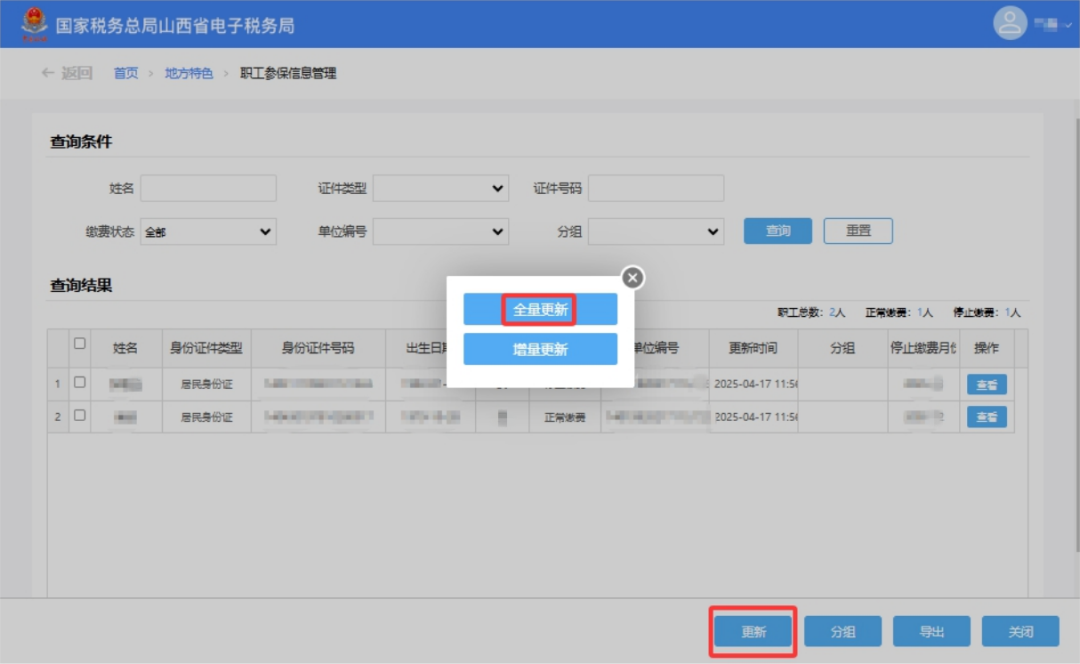The image size is (1080, 664).
Task: Click the 更新时间 column header
Action: [753, 349]
